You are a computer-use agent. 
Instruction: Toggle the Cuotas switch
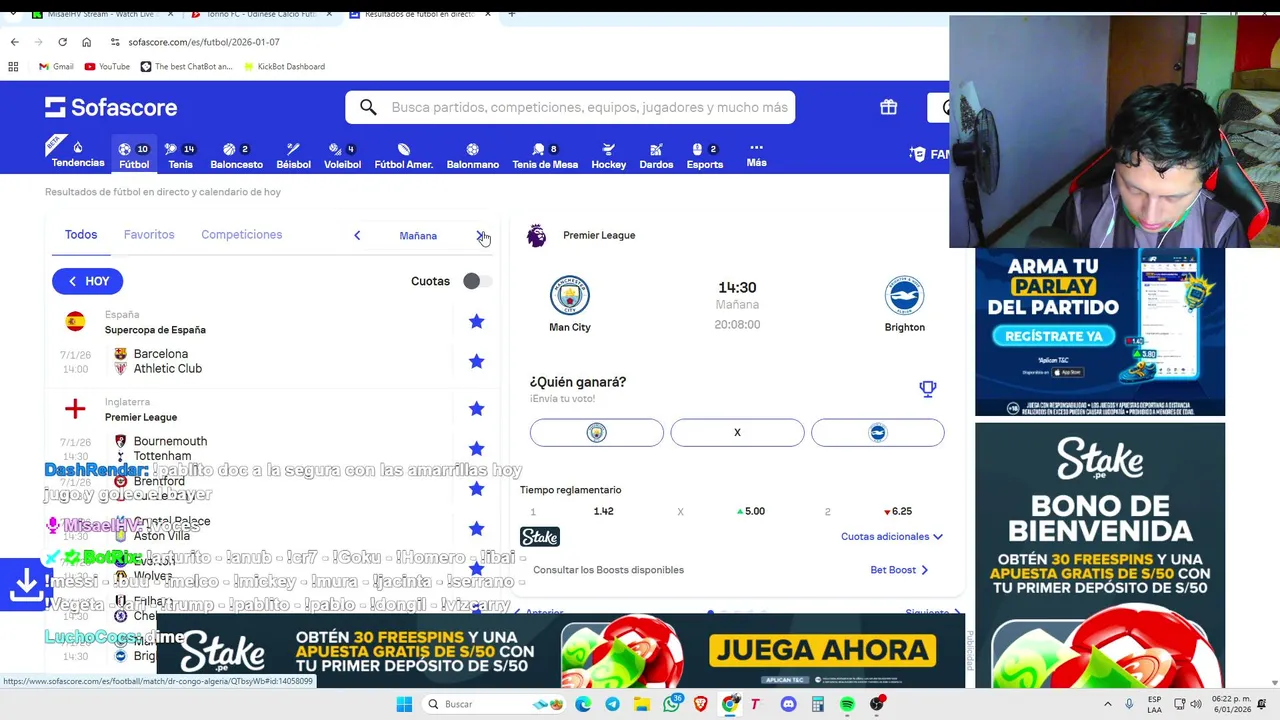pyautogui.click(x=477, y=281)
